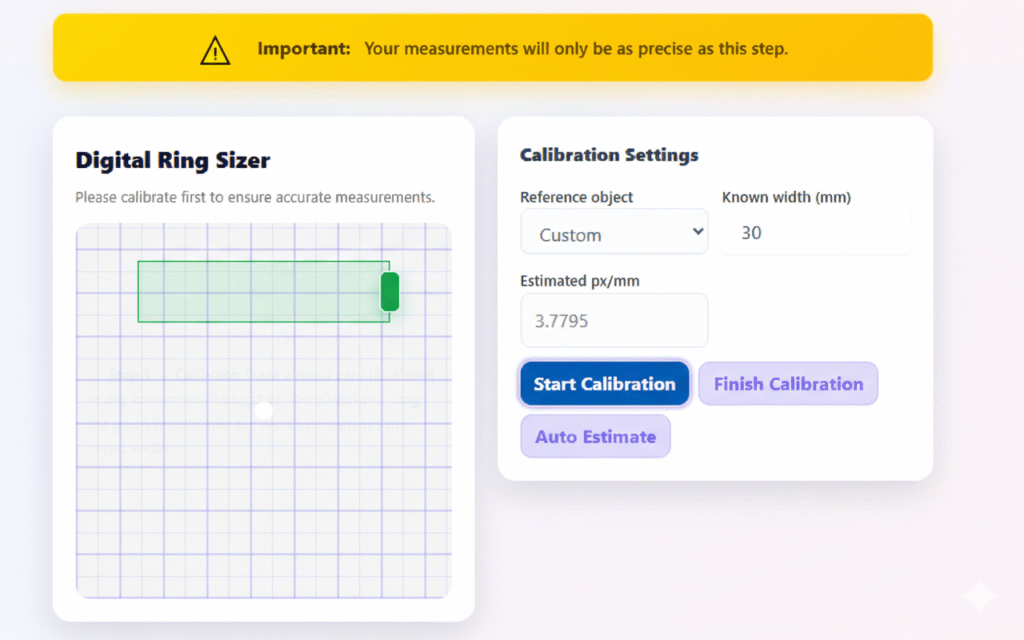Image resolution: width=1024 pixels, height=640 pixels.
Task: Click the white circle marker on the grid
Action: 263,411
